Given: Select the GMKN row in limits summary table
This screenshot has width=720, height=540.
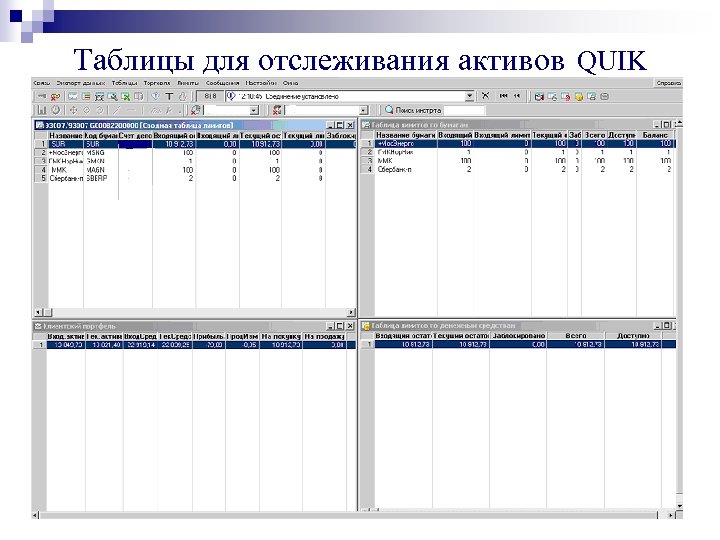Looking at the screenshot, I should coord(196,161).
